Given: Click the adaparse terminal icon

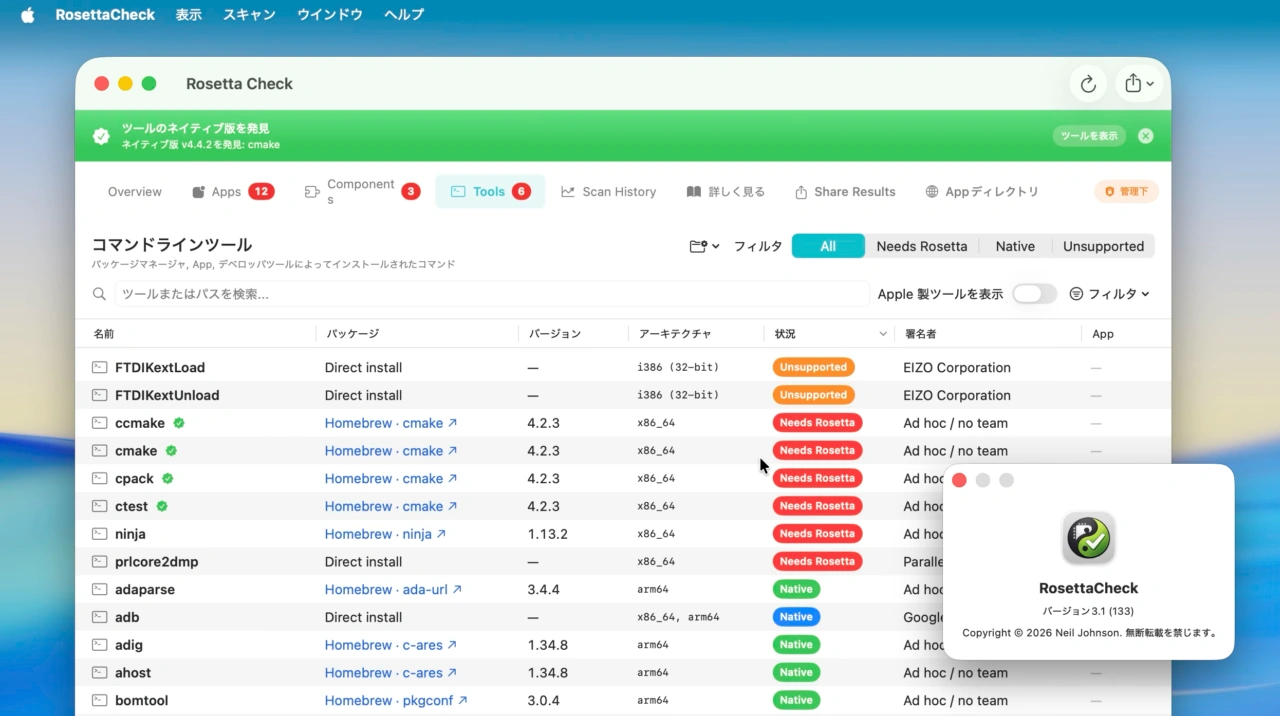Looking at the screenshot, I should click(99, 590).
